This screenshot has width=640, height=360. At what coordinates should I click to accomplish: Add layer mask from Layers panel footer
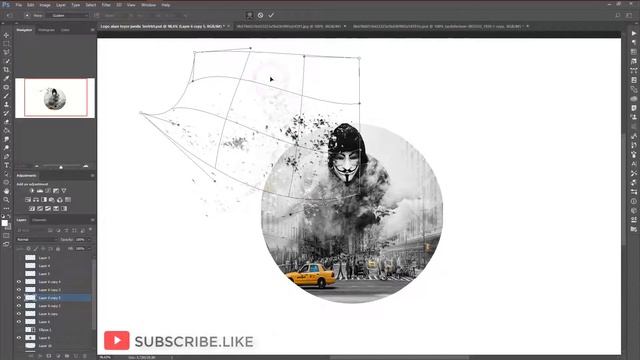pos(49,356)
